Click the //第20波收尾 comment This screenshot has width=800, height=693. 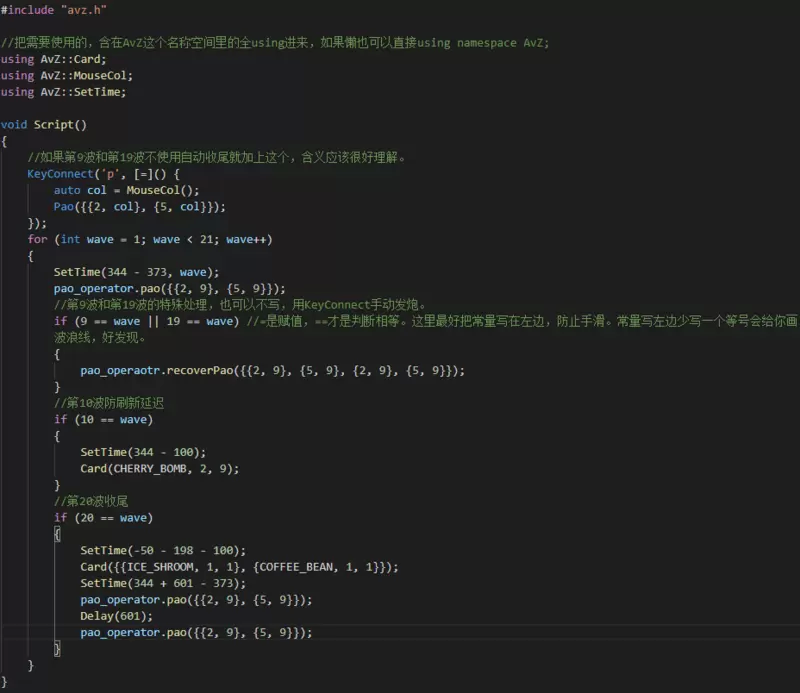pyautogui.click(x=91, y=501)
